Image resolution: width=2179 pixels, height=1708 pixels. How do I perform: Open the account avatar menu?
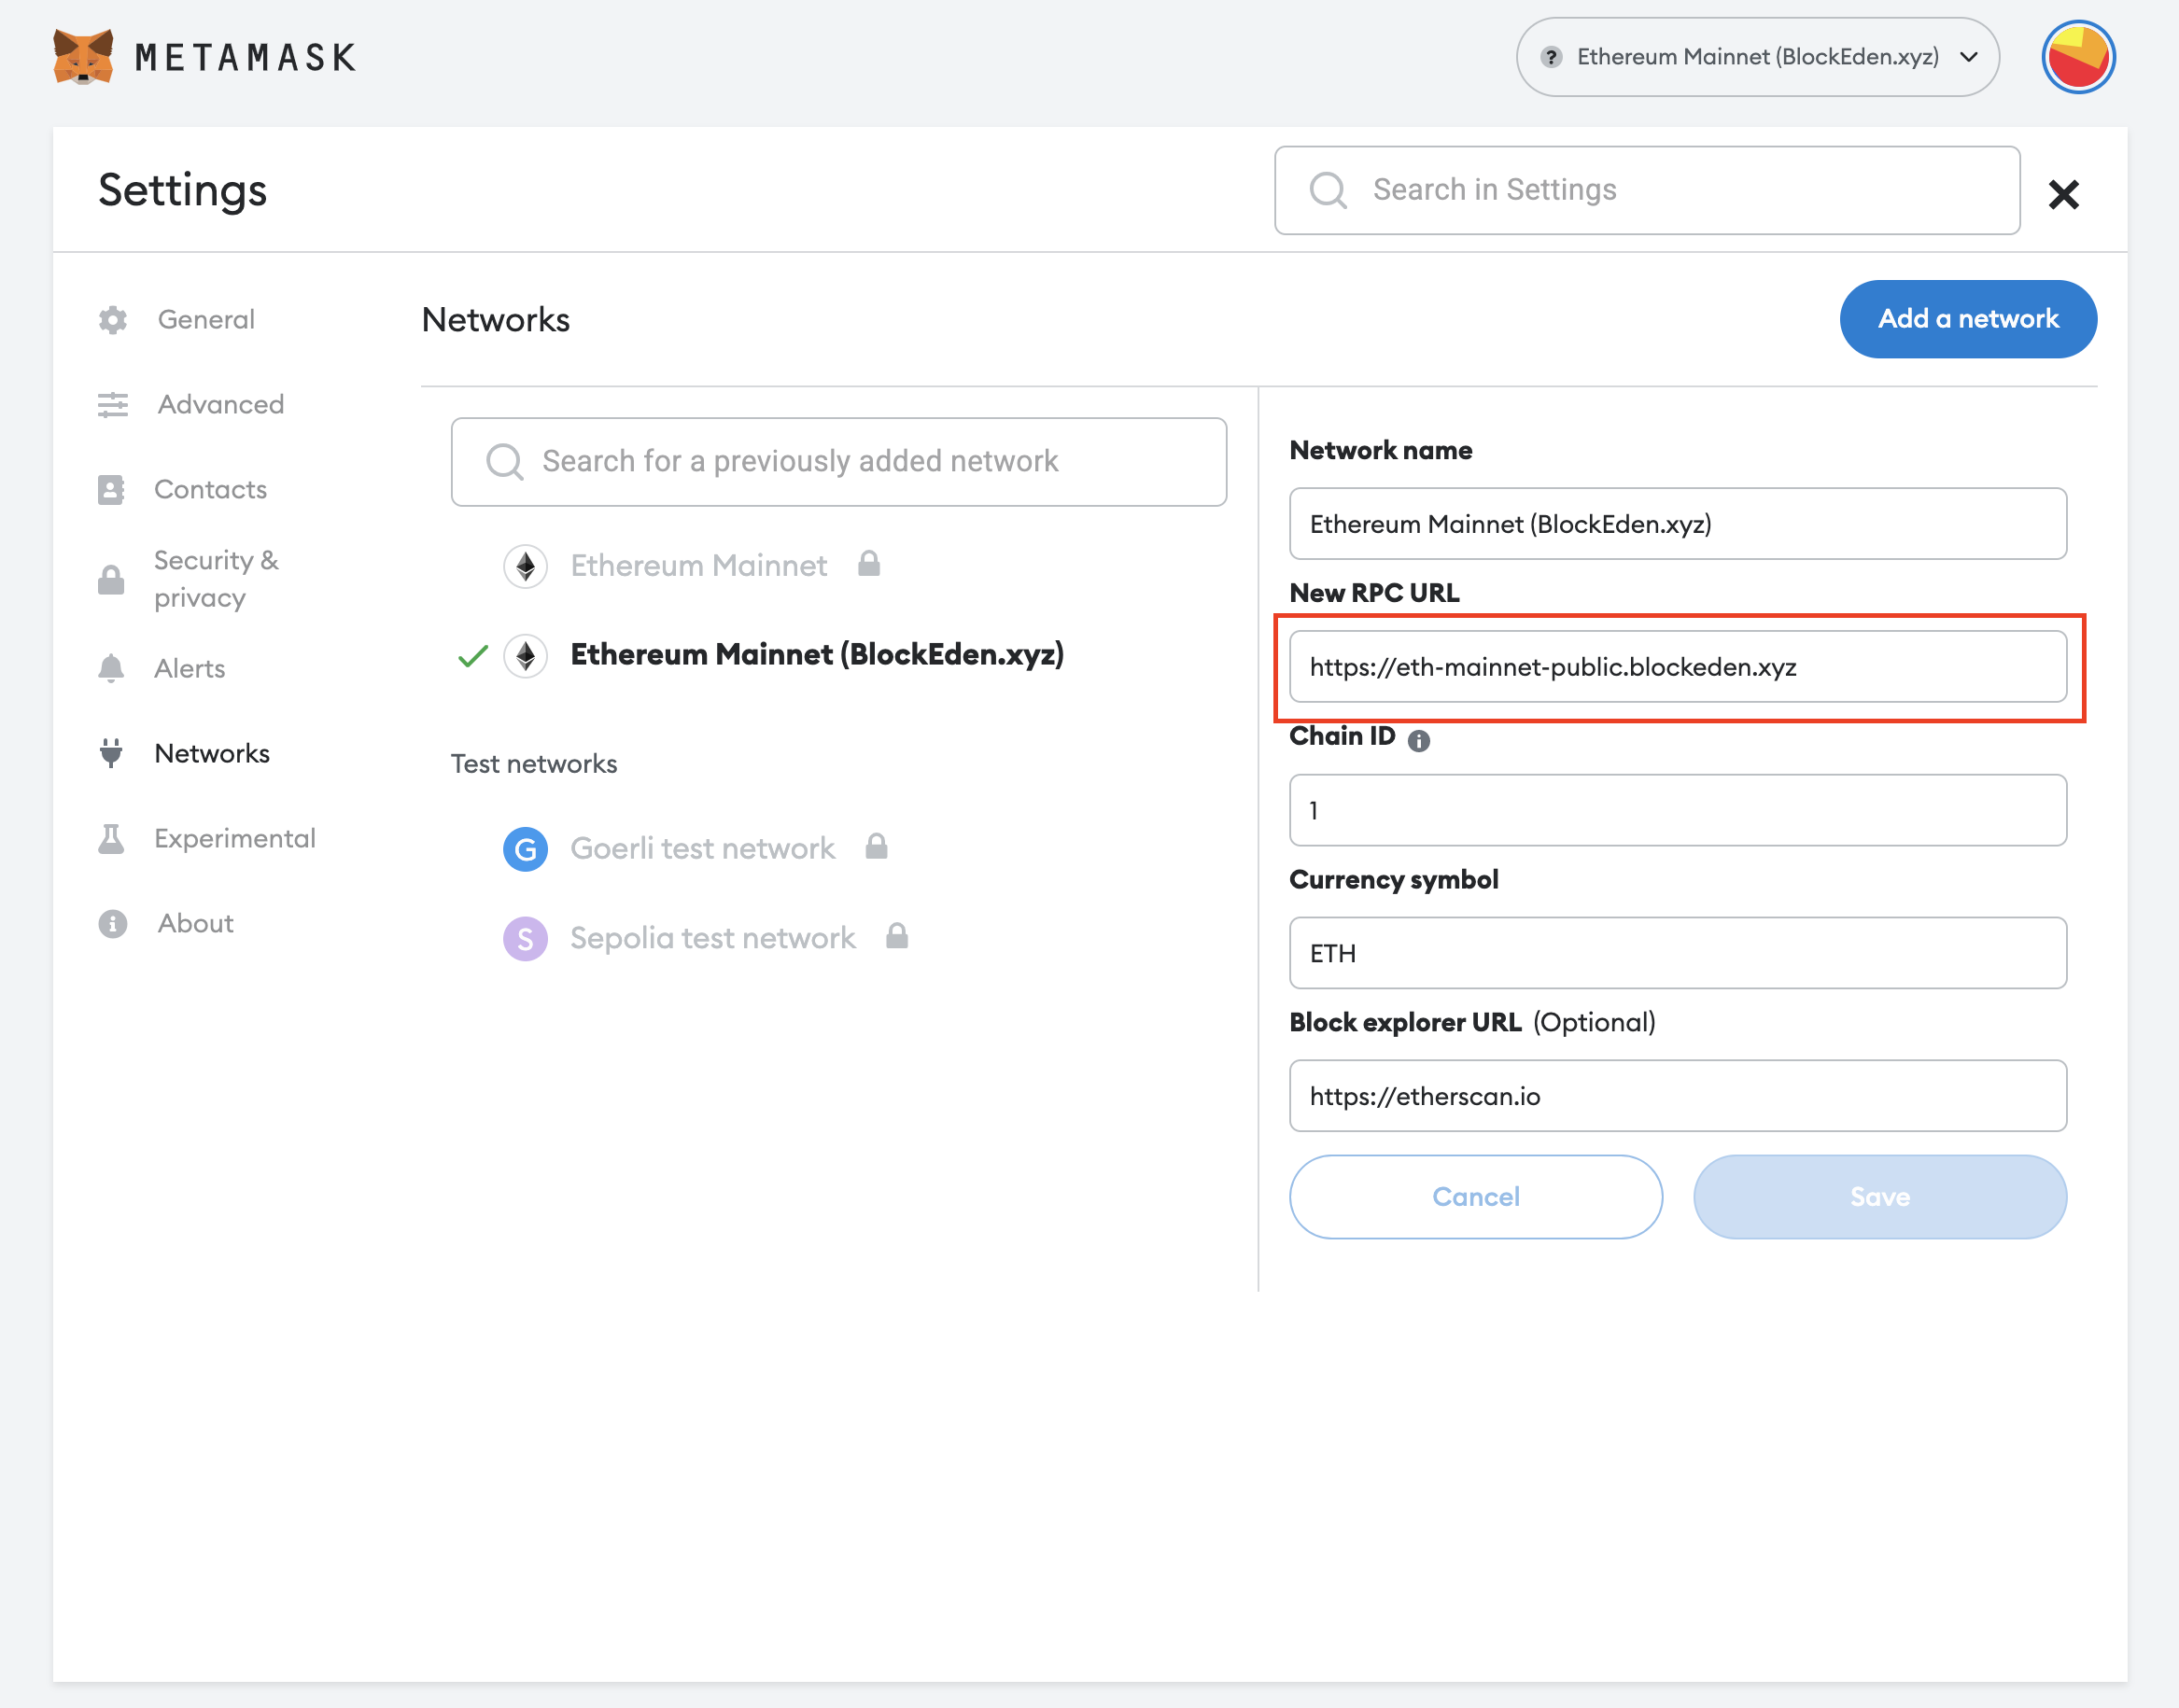click(2077, 57)
